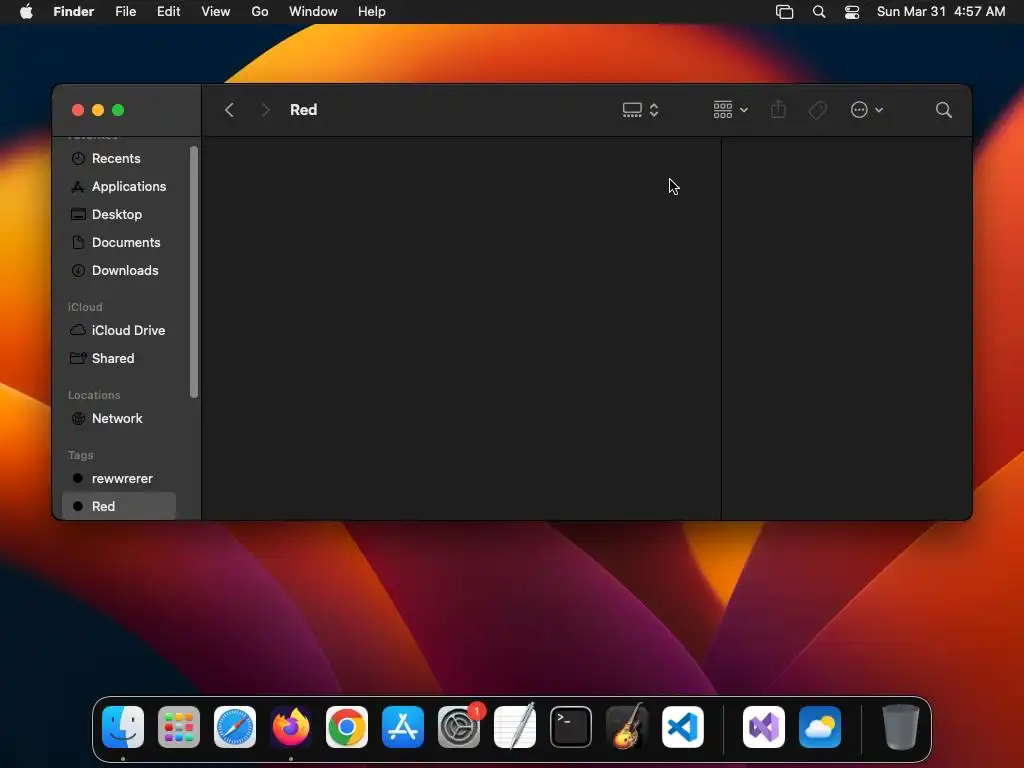Image resolution: width=1024 pixels, height=768 pixels.
Task: Expand the Group By grid dropdown
Action: coord(730,110)
